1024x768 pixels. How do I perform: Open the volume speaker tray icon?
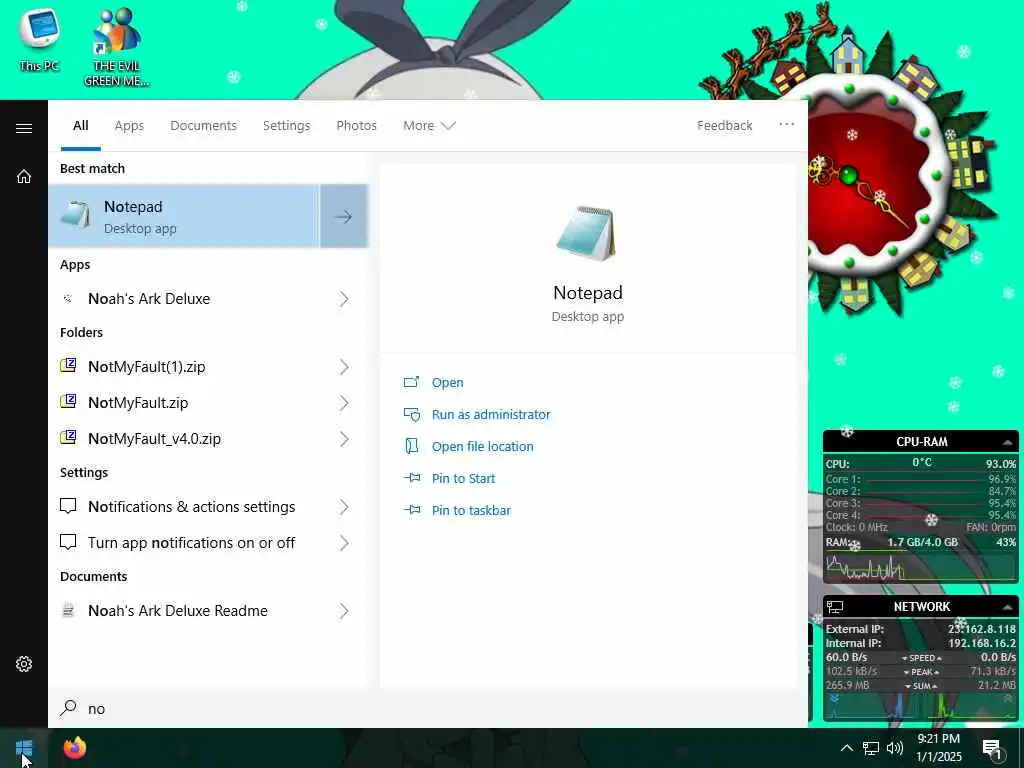895,748
